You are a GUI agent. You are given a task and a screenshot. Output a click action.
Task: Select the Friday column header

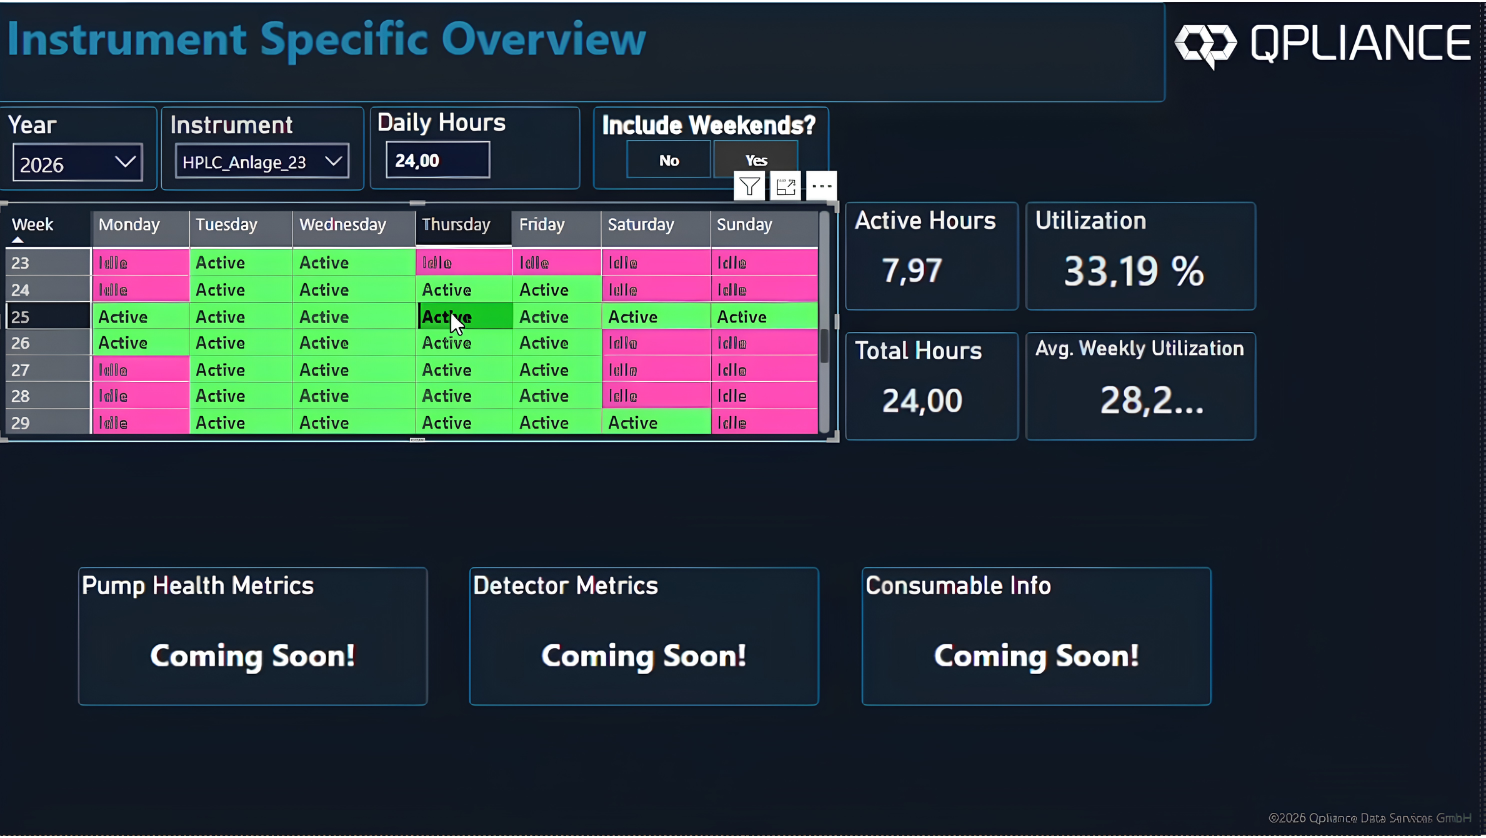(x=556, y=226)
